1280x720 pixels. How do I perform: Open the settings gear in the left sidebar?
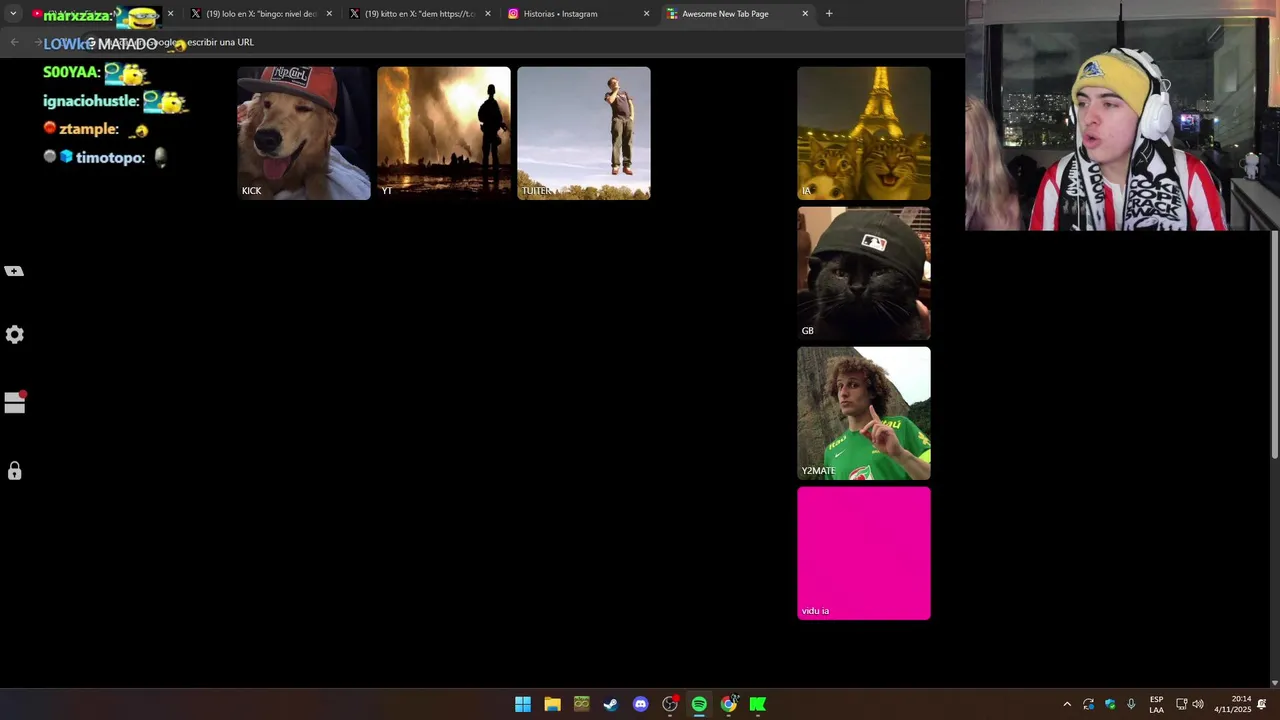coord(14,335)
